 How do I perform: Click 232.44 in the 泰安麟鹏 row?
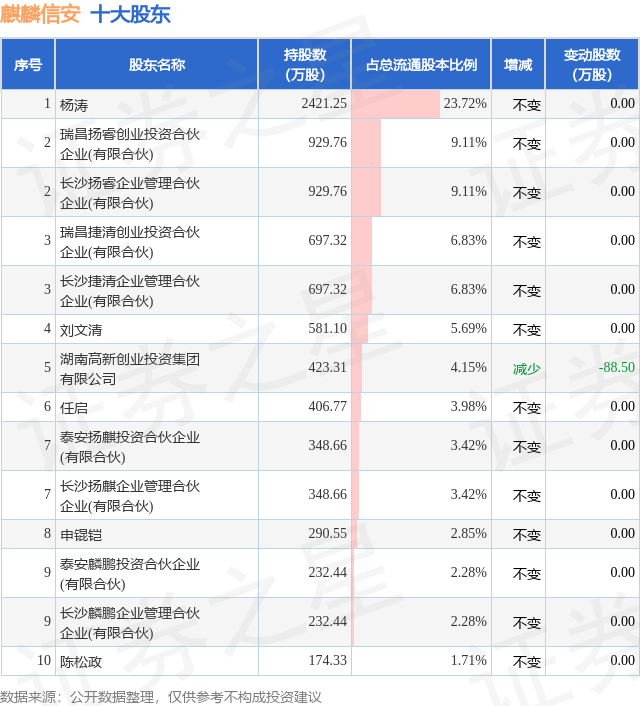[327, 572]
